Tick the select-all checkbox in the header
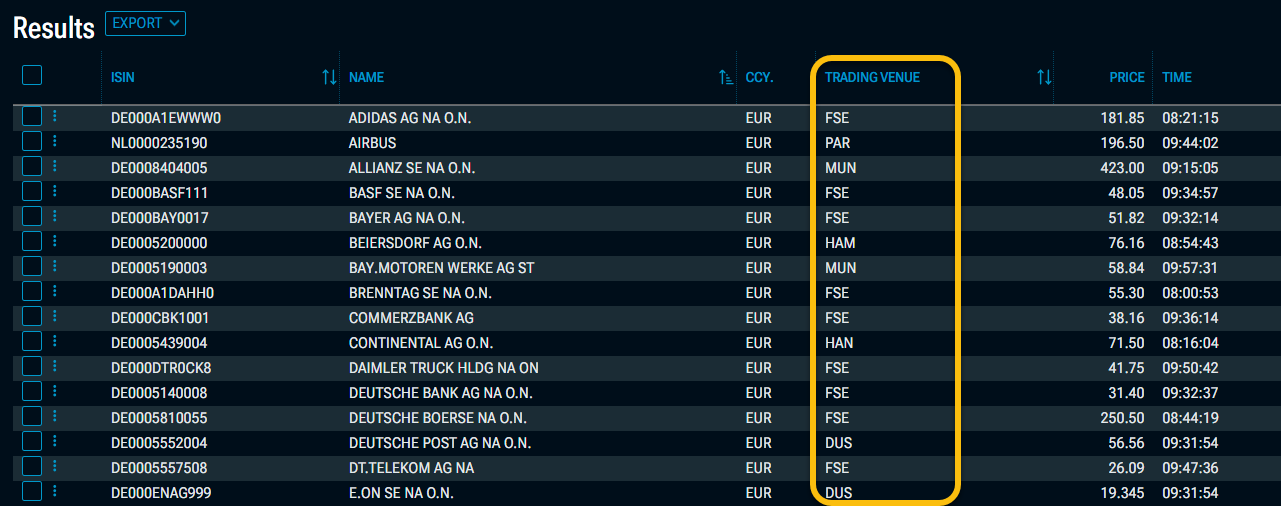Image resolution: width=1281 pixels, height=506 pixels. [32, 75]
